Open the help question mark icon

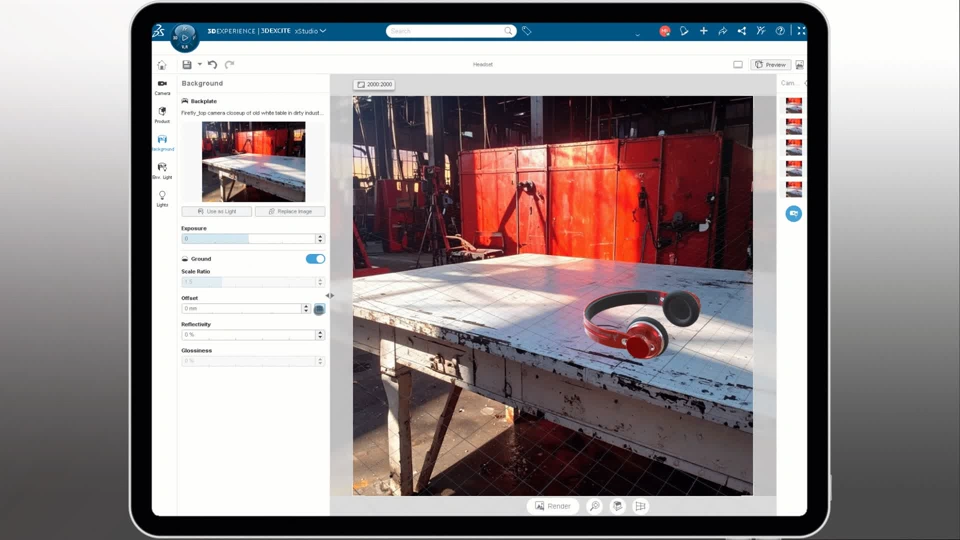pos(780,31)
